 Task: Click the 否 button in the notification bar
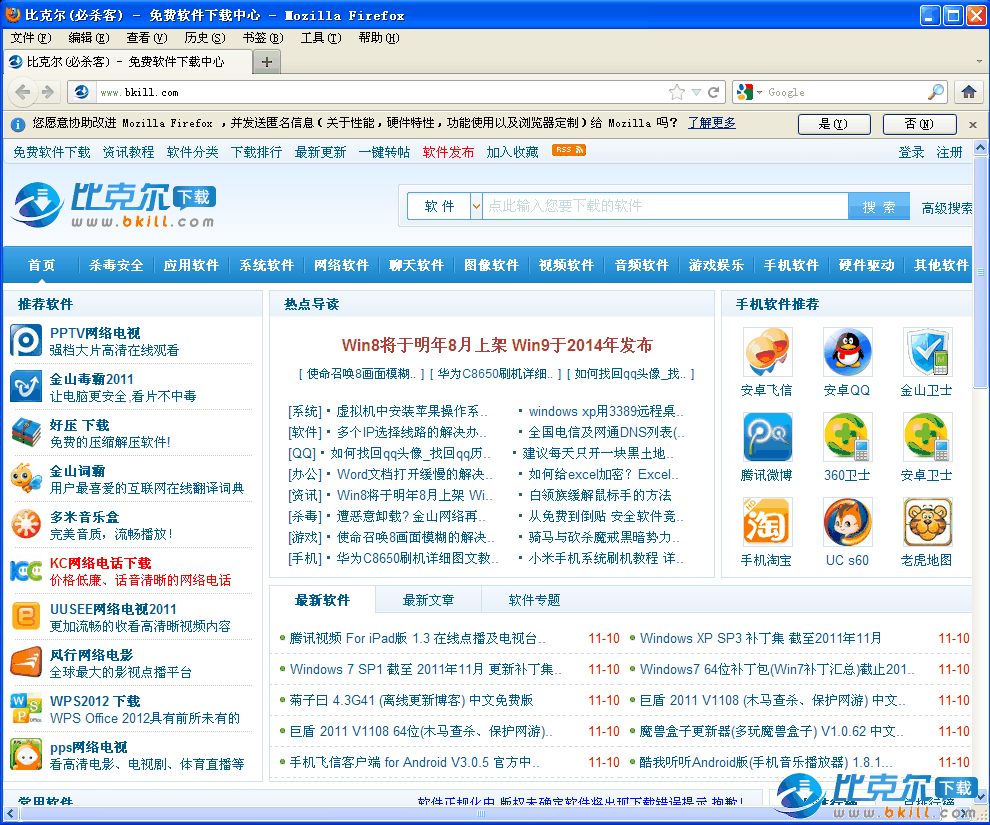pyautogui.click(x=919, y=124)
